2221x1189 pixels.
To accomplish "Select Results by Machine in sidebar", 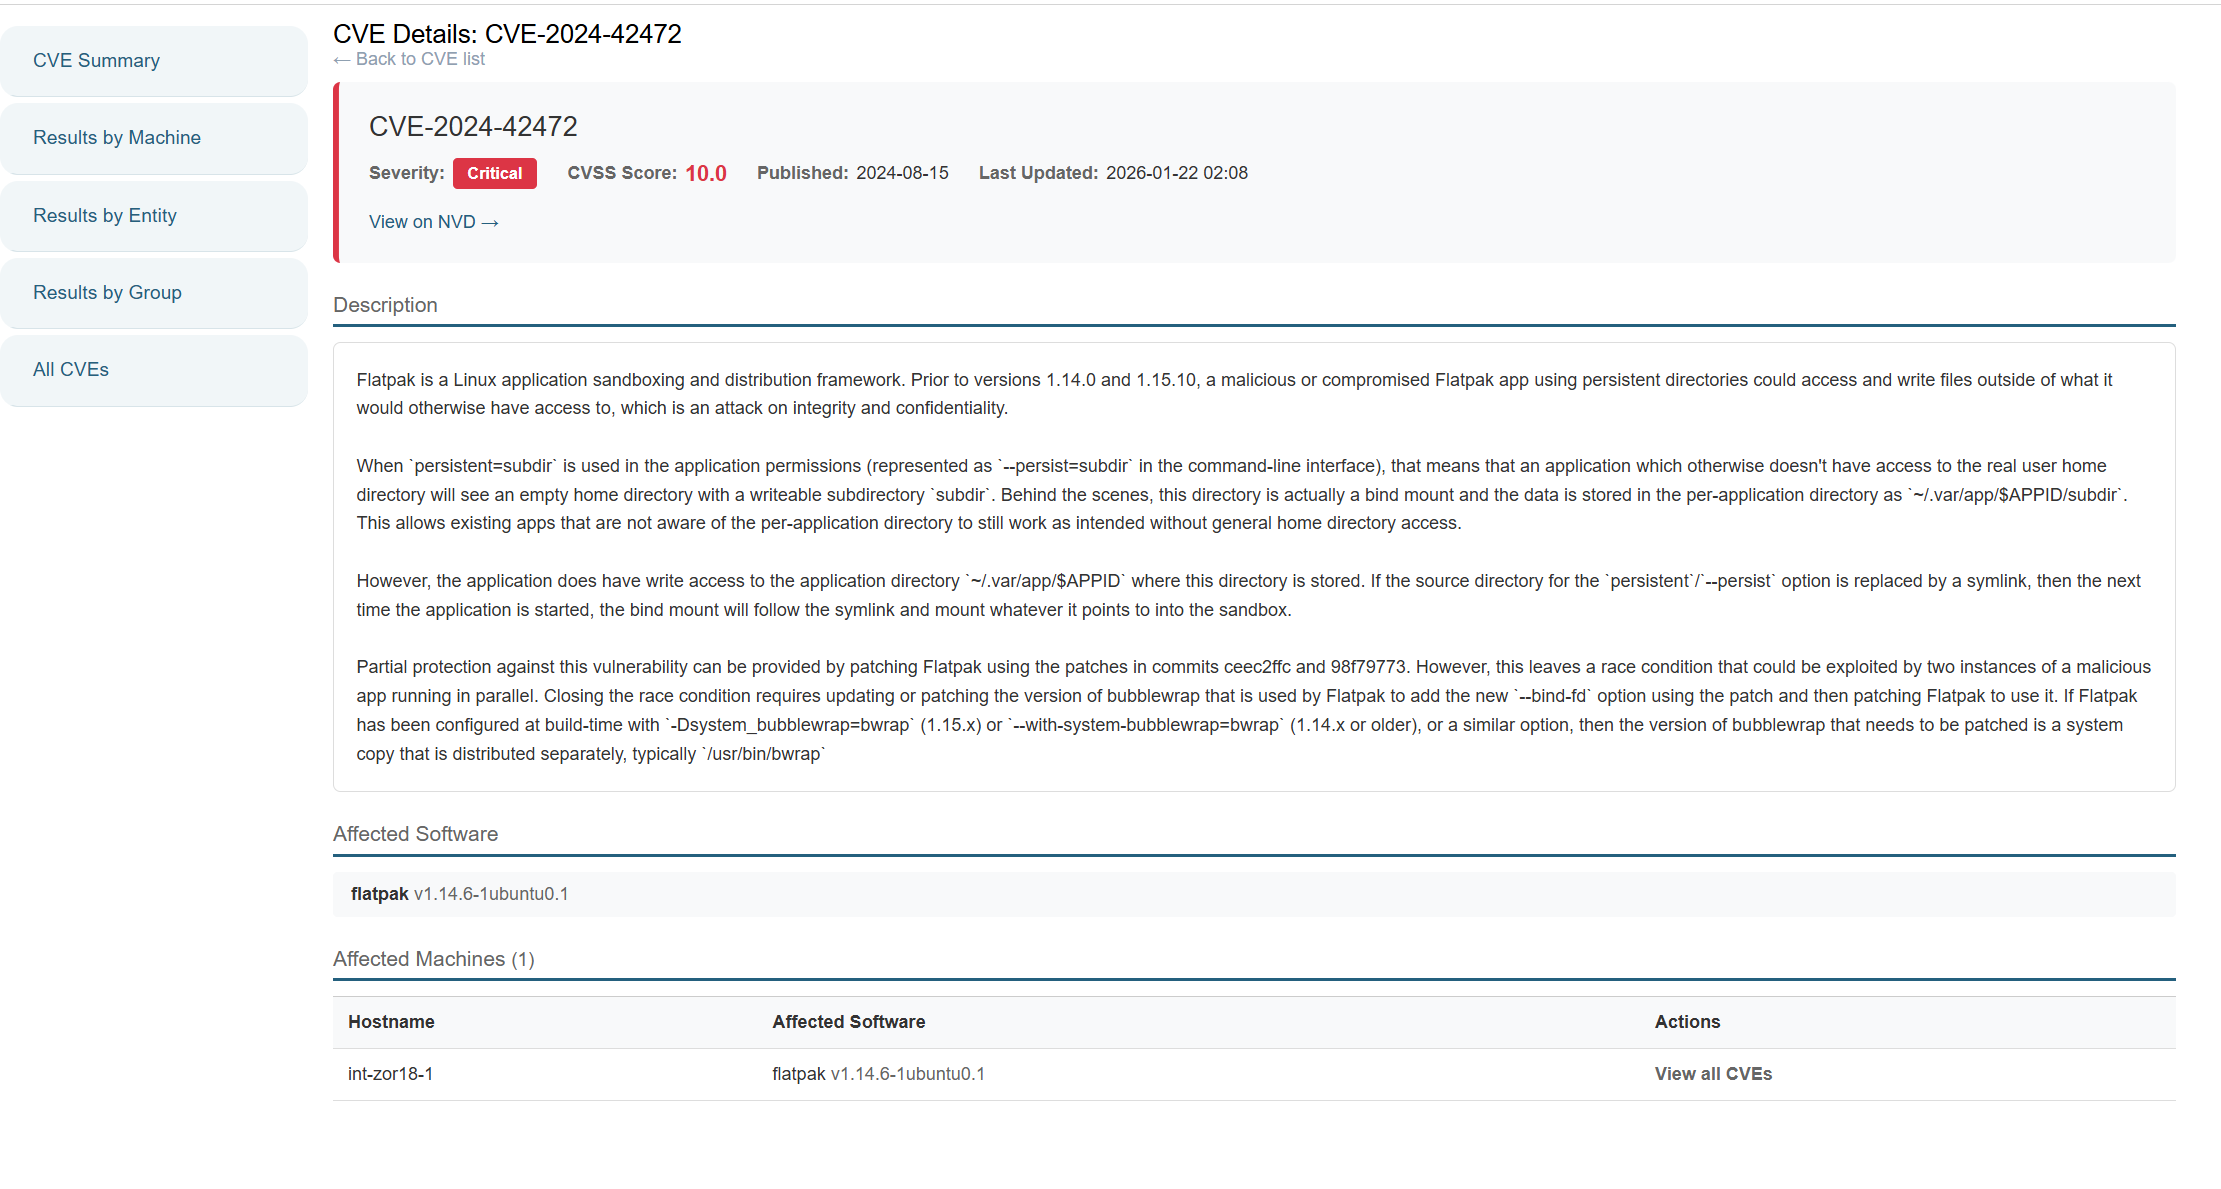I will (117, 138).
